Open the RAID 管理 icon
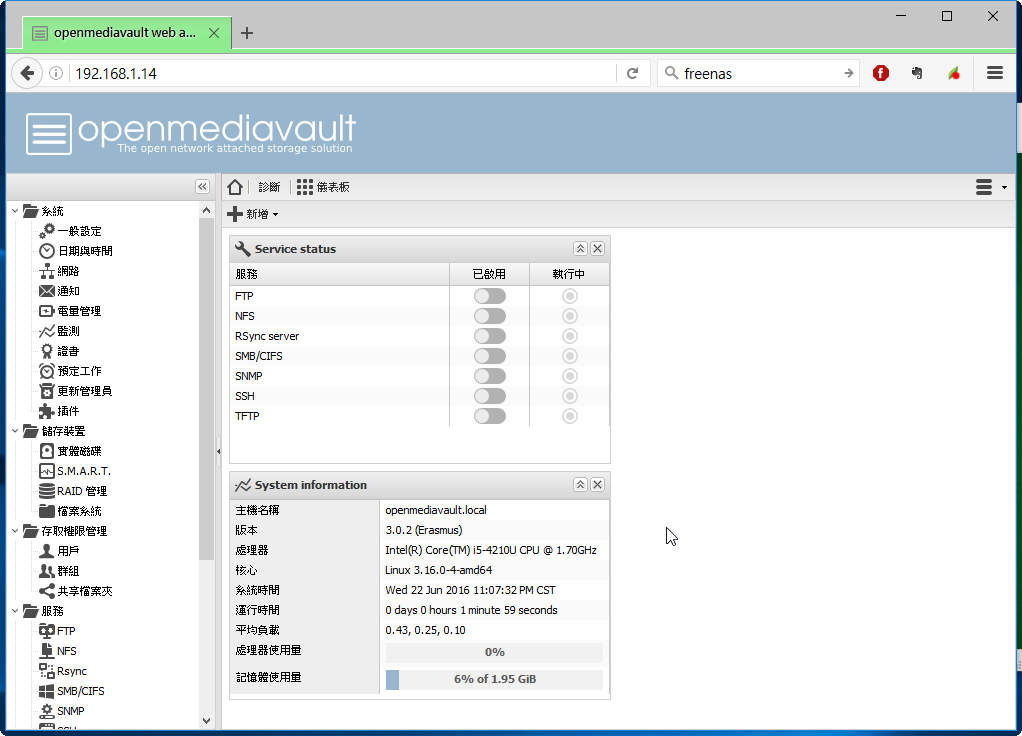Image resolution: width=1022 pixels, height=736 pixels. pos(47,491)
